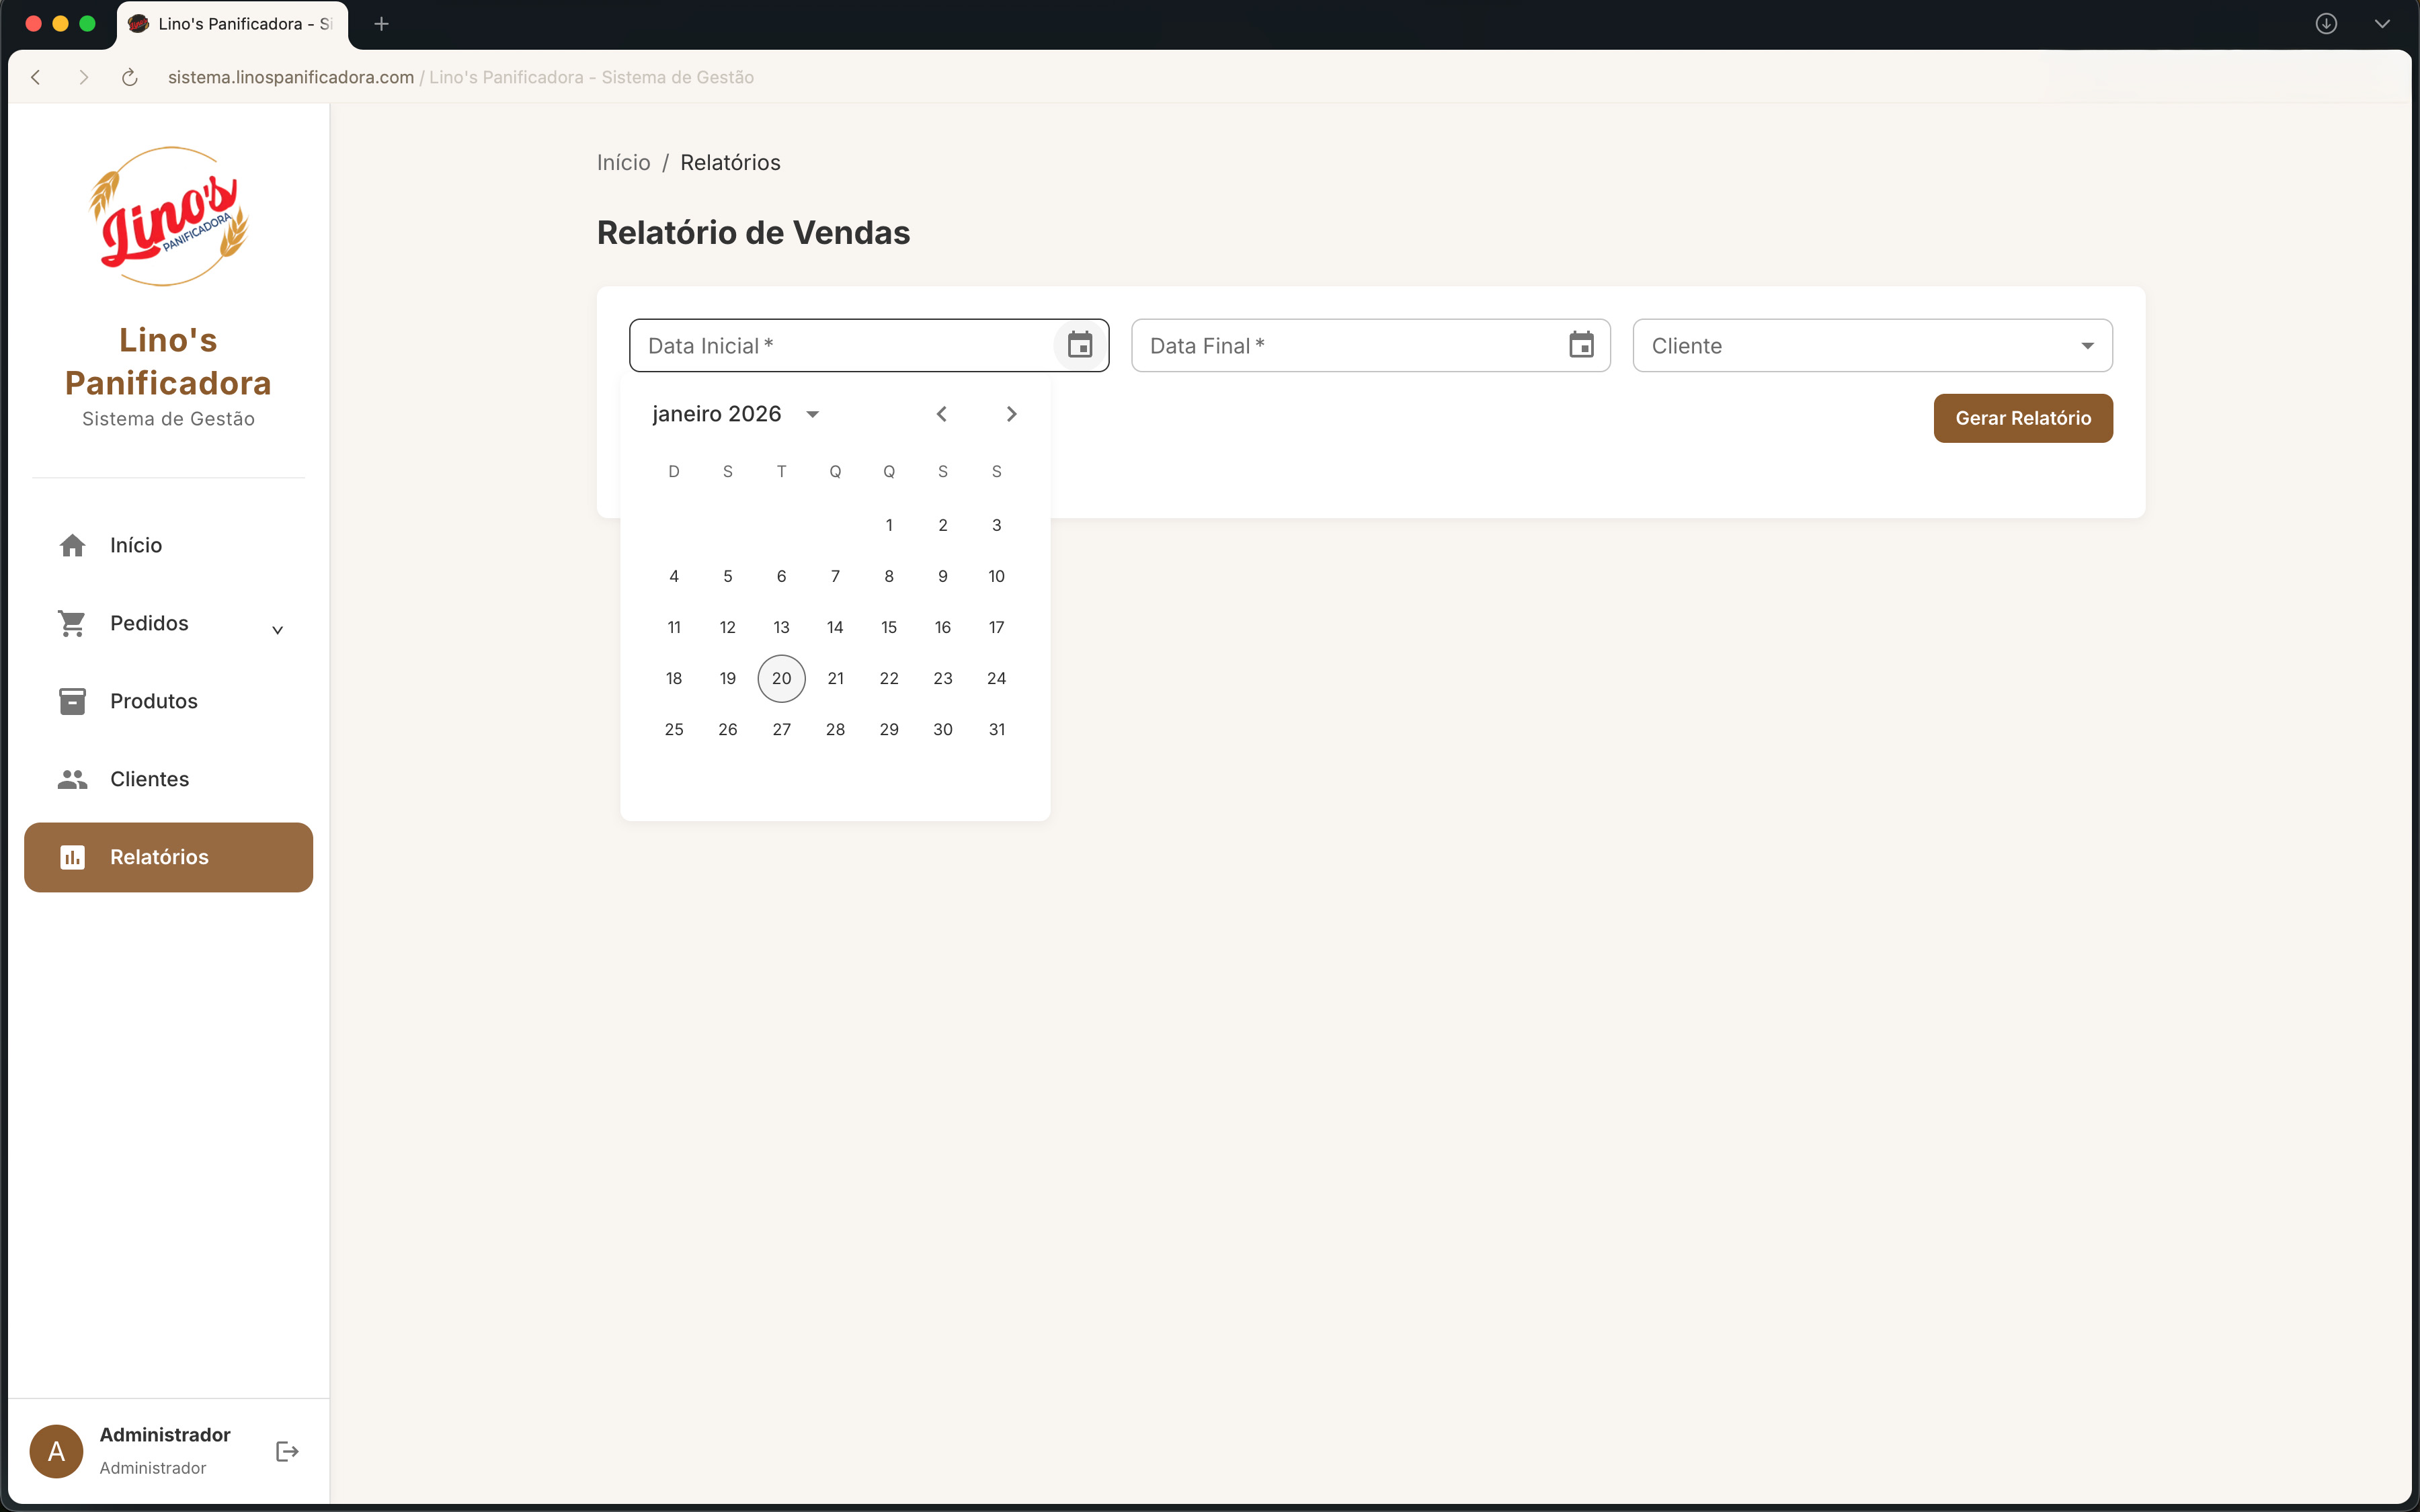
Task: Select day 13 in the calendar
Action: coord(781,627)
